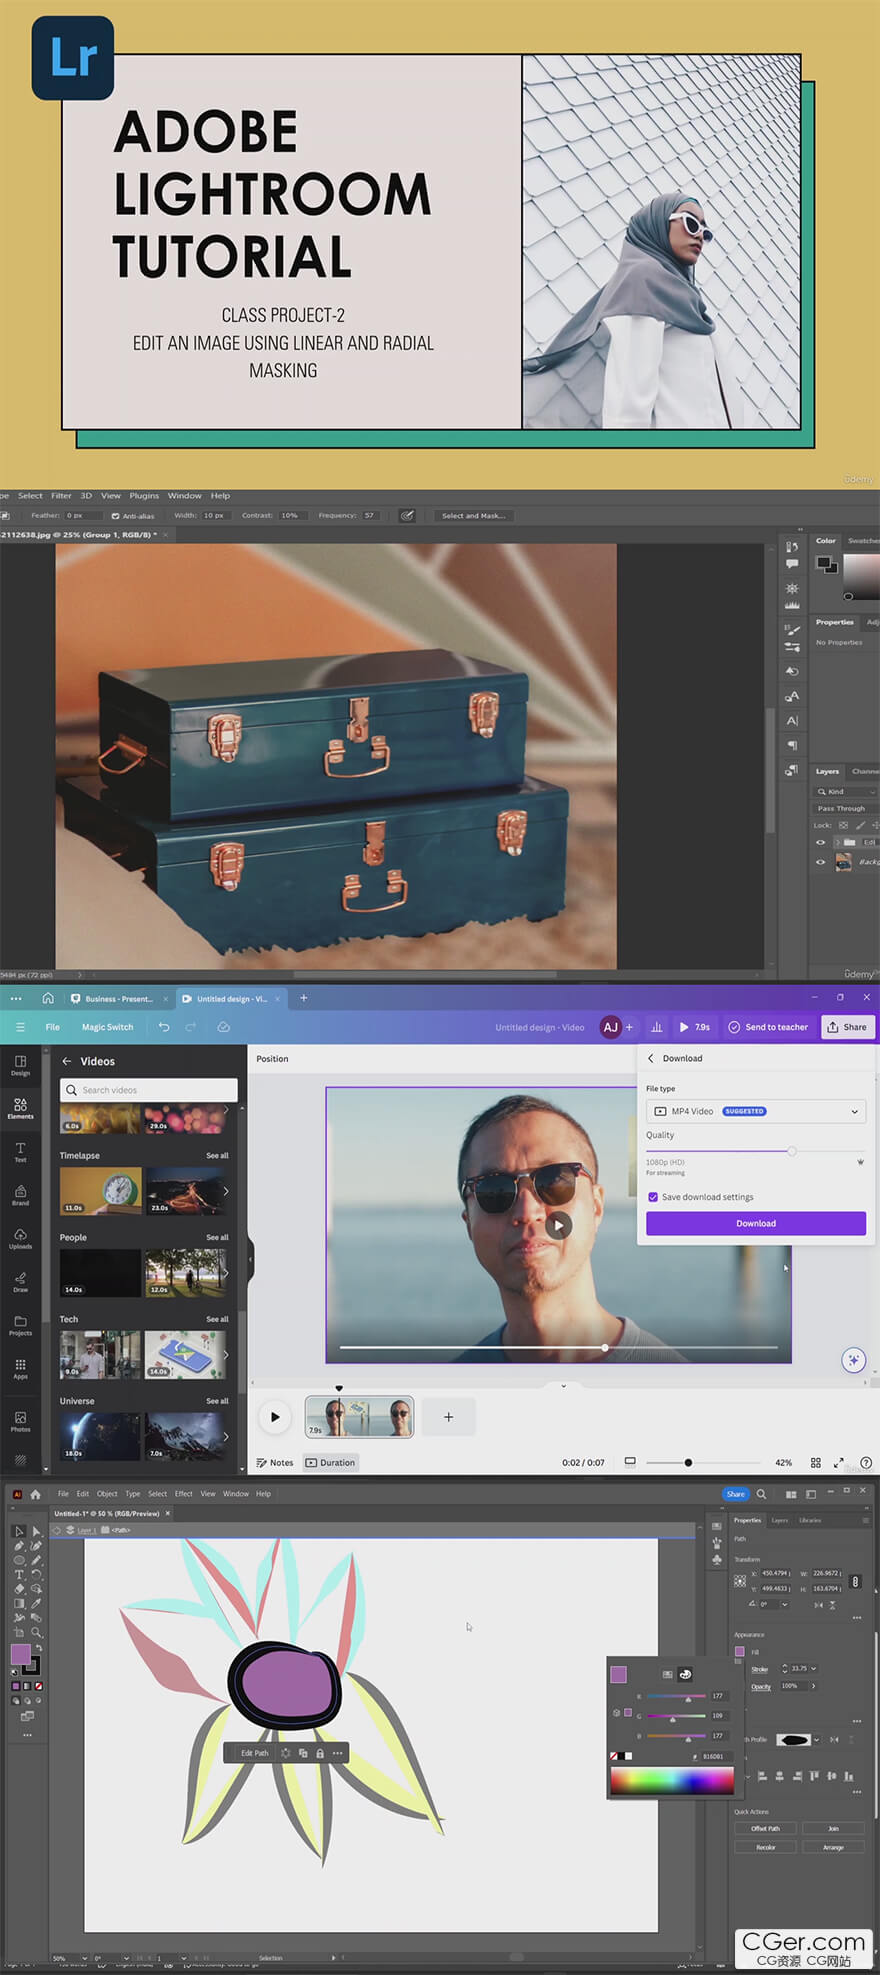Select the Text tool in Canva sidebar
Viewport: 880px width, 1975px height.
point(20,1151)
